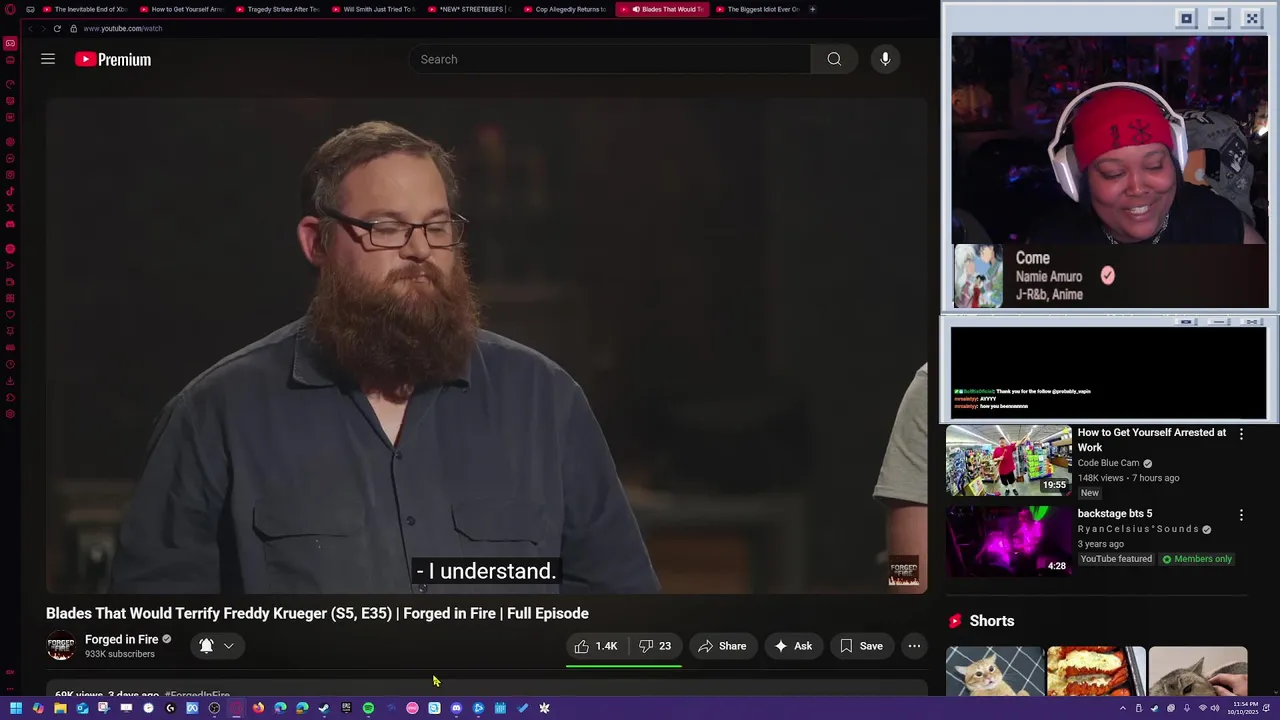Open Code Blue Cam channel link
This screenshot has height=720, width=1280.
[1108, 463]
